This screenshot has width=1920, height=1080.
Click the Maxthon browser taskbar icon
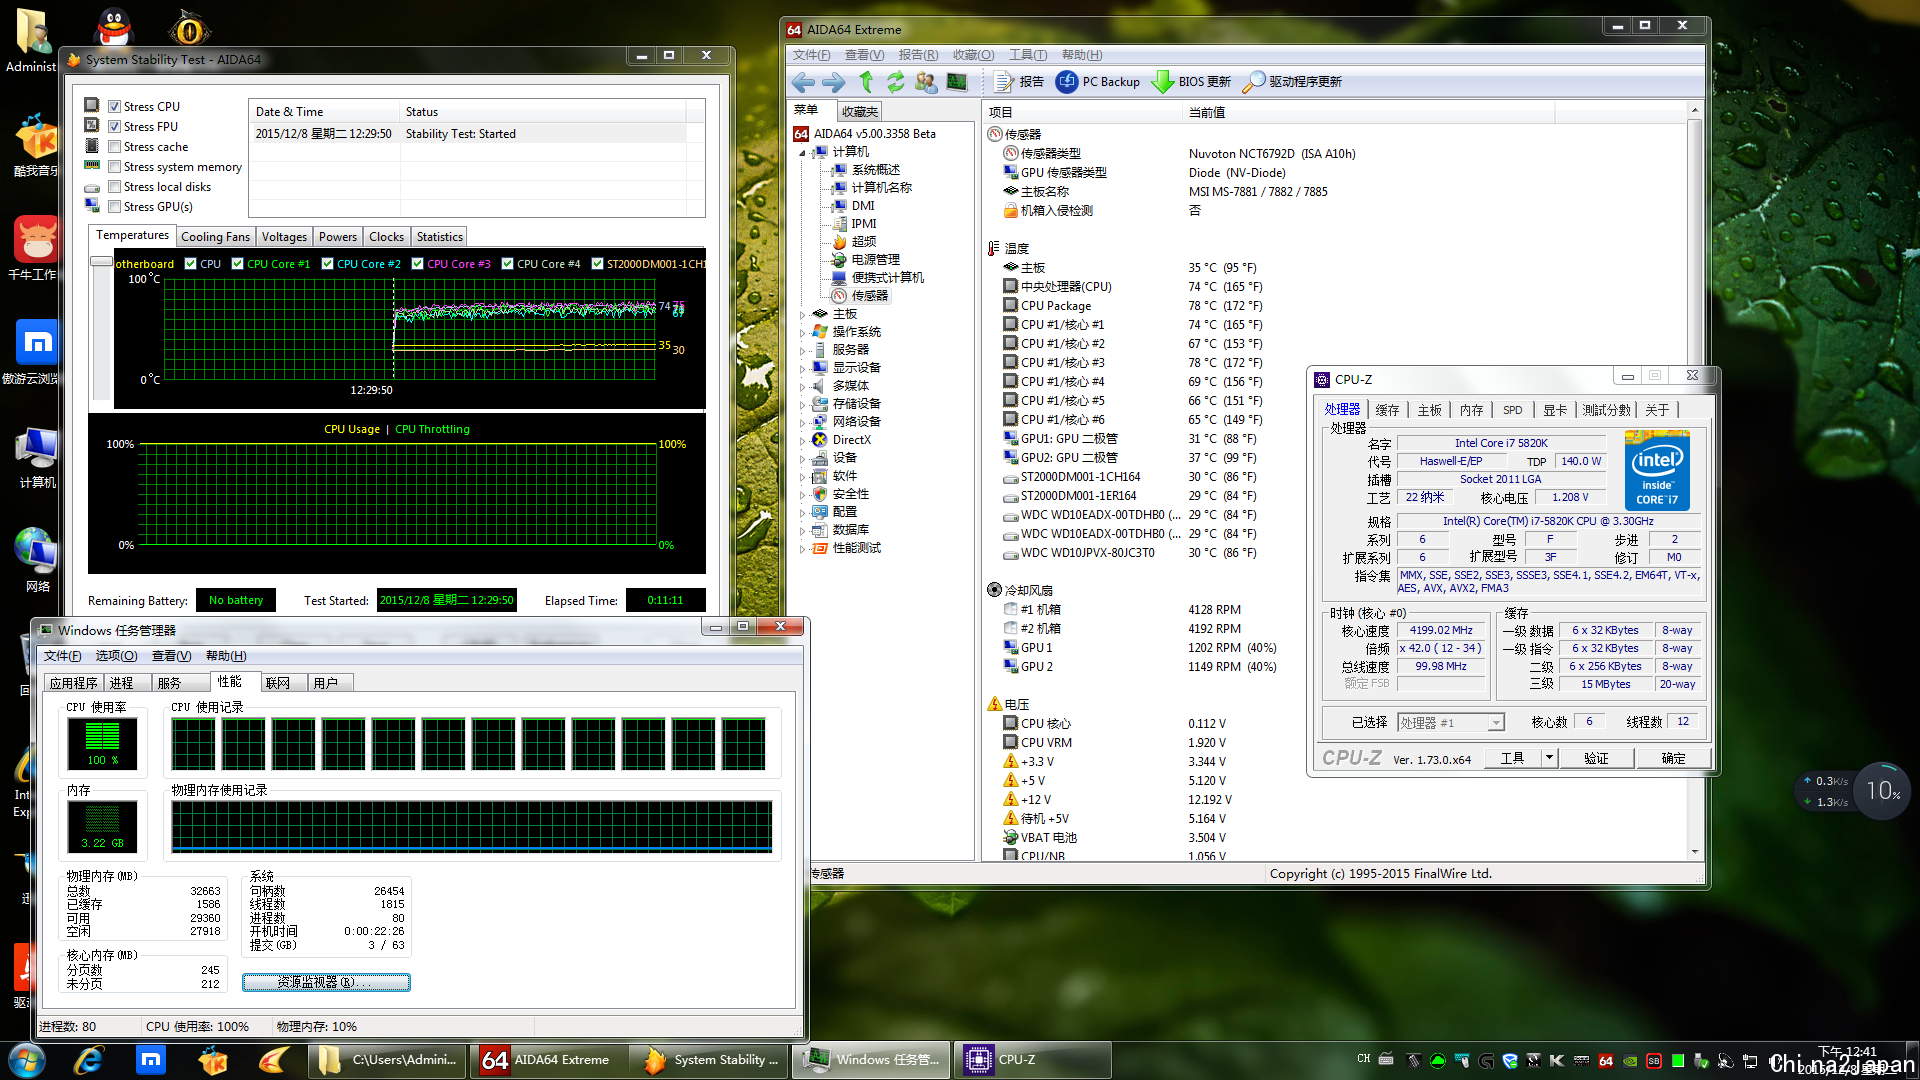click(x=151, y=1060)
